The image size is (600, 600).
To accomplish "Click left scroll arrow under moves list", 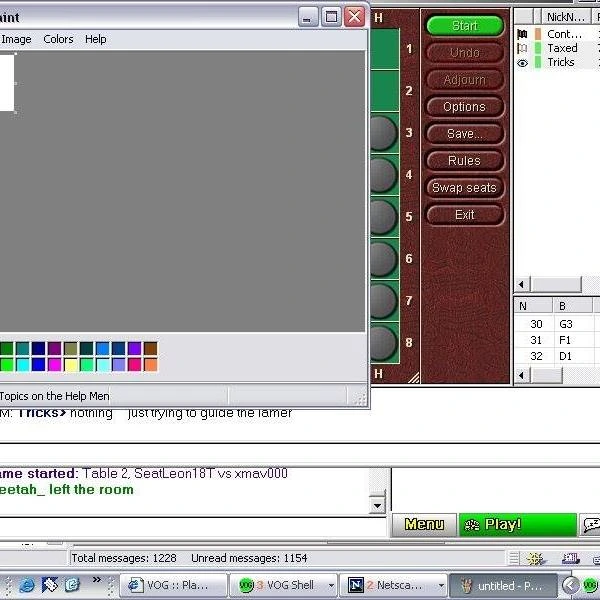I will click(521, 375).
